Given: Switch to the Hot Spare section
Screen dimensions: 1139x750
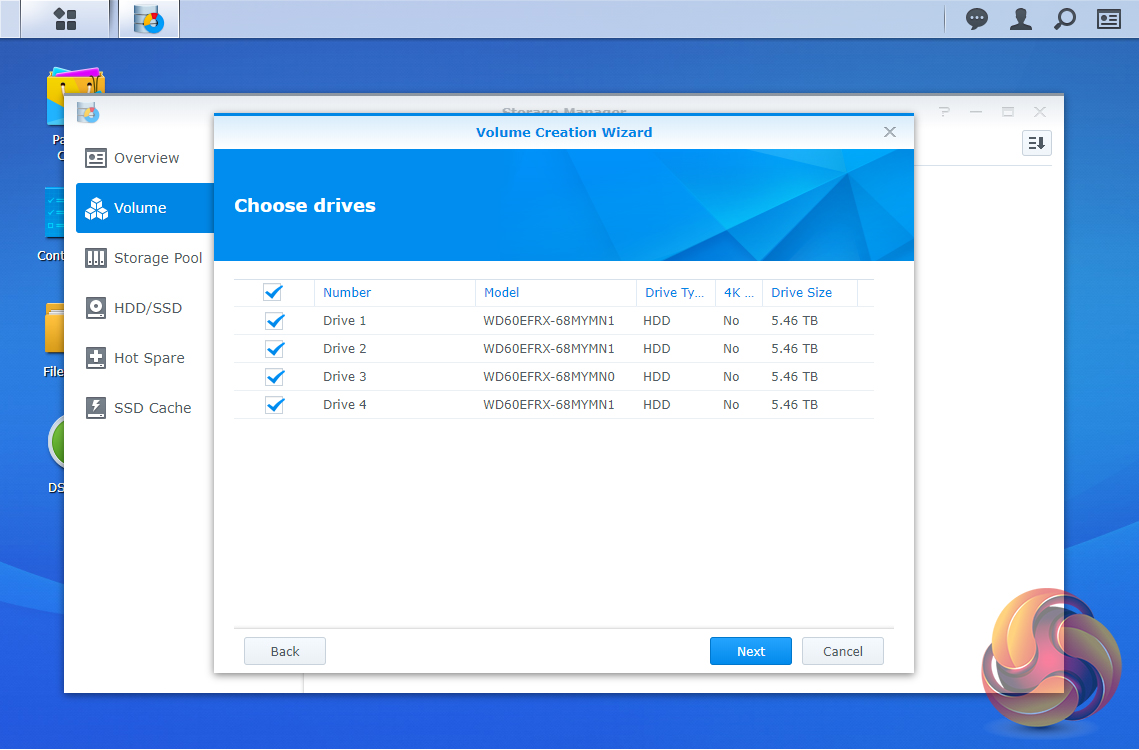Looking at the screenshot, I should 145,358.
